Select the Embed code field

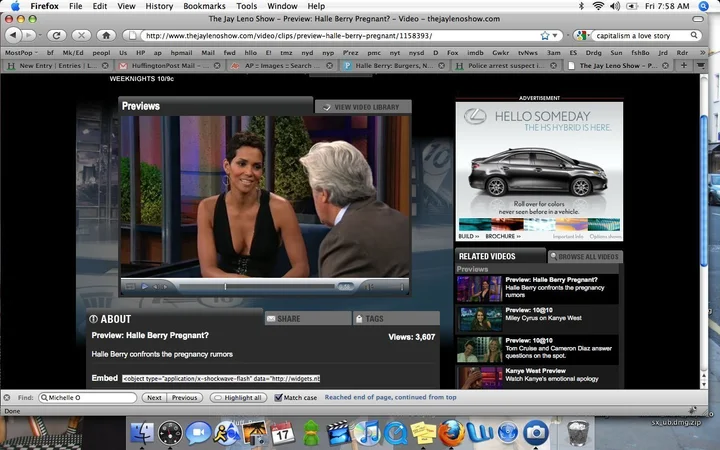tap(221, 378)
